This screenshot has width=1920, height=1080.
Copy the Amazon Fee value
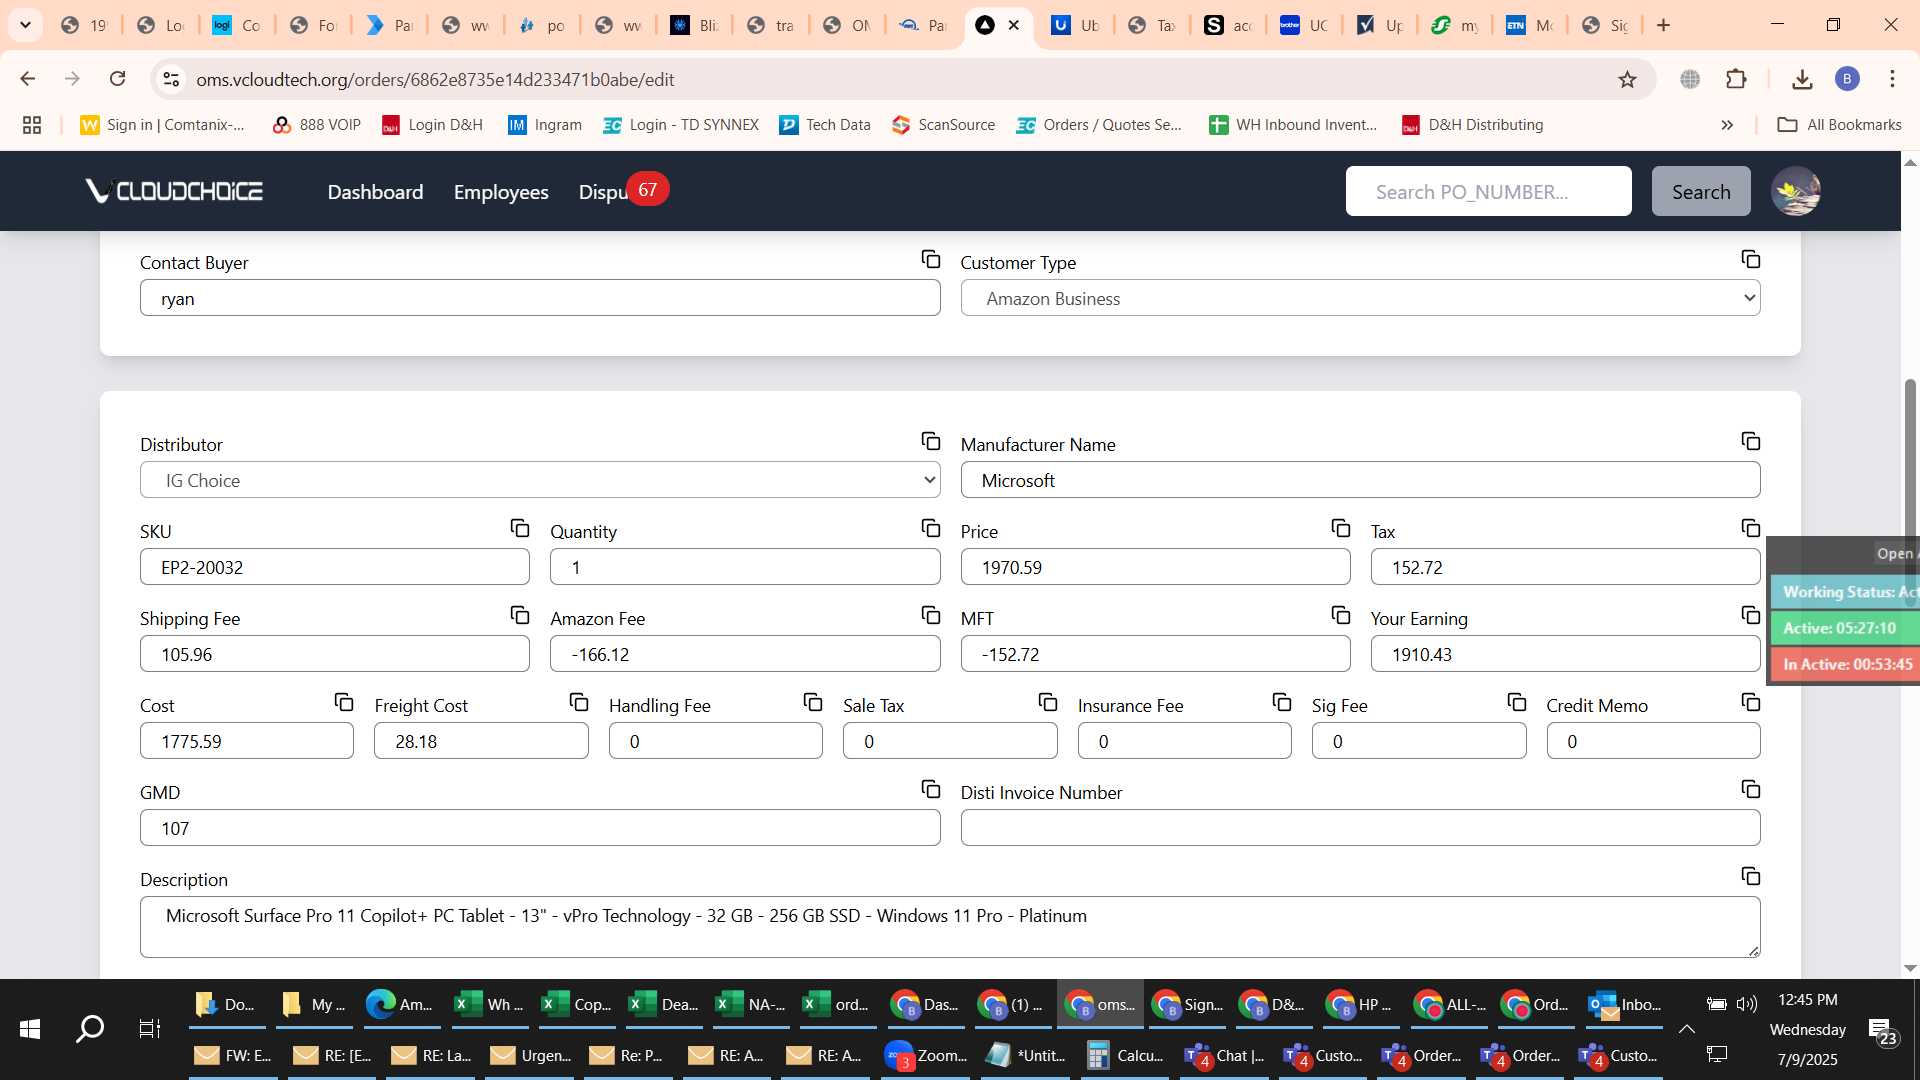(930, 616)
